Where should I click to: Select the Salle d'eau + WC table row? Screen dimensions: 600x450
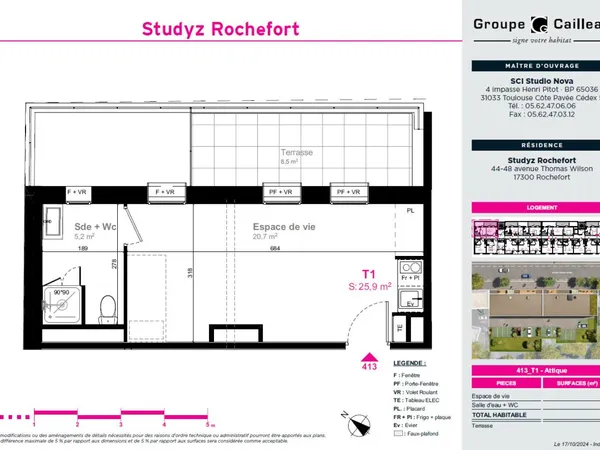(536, 405)
